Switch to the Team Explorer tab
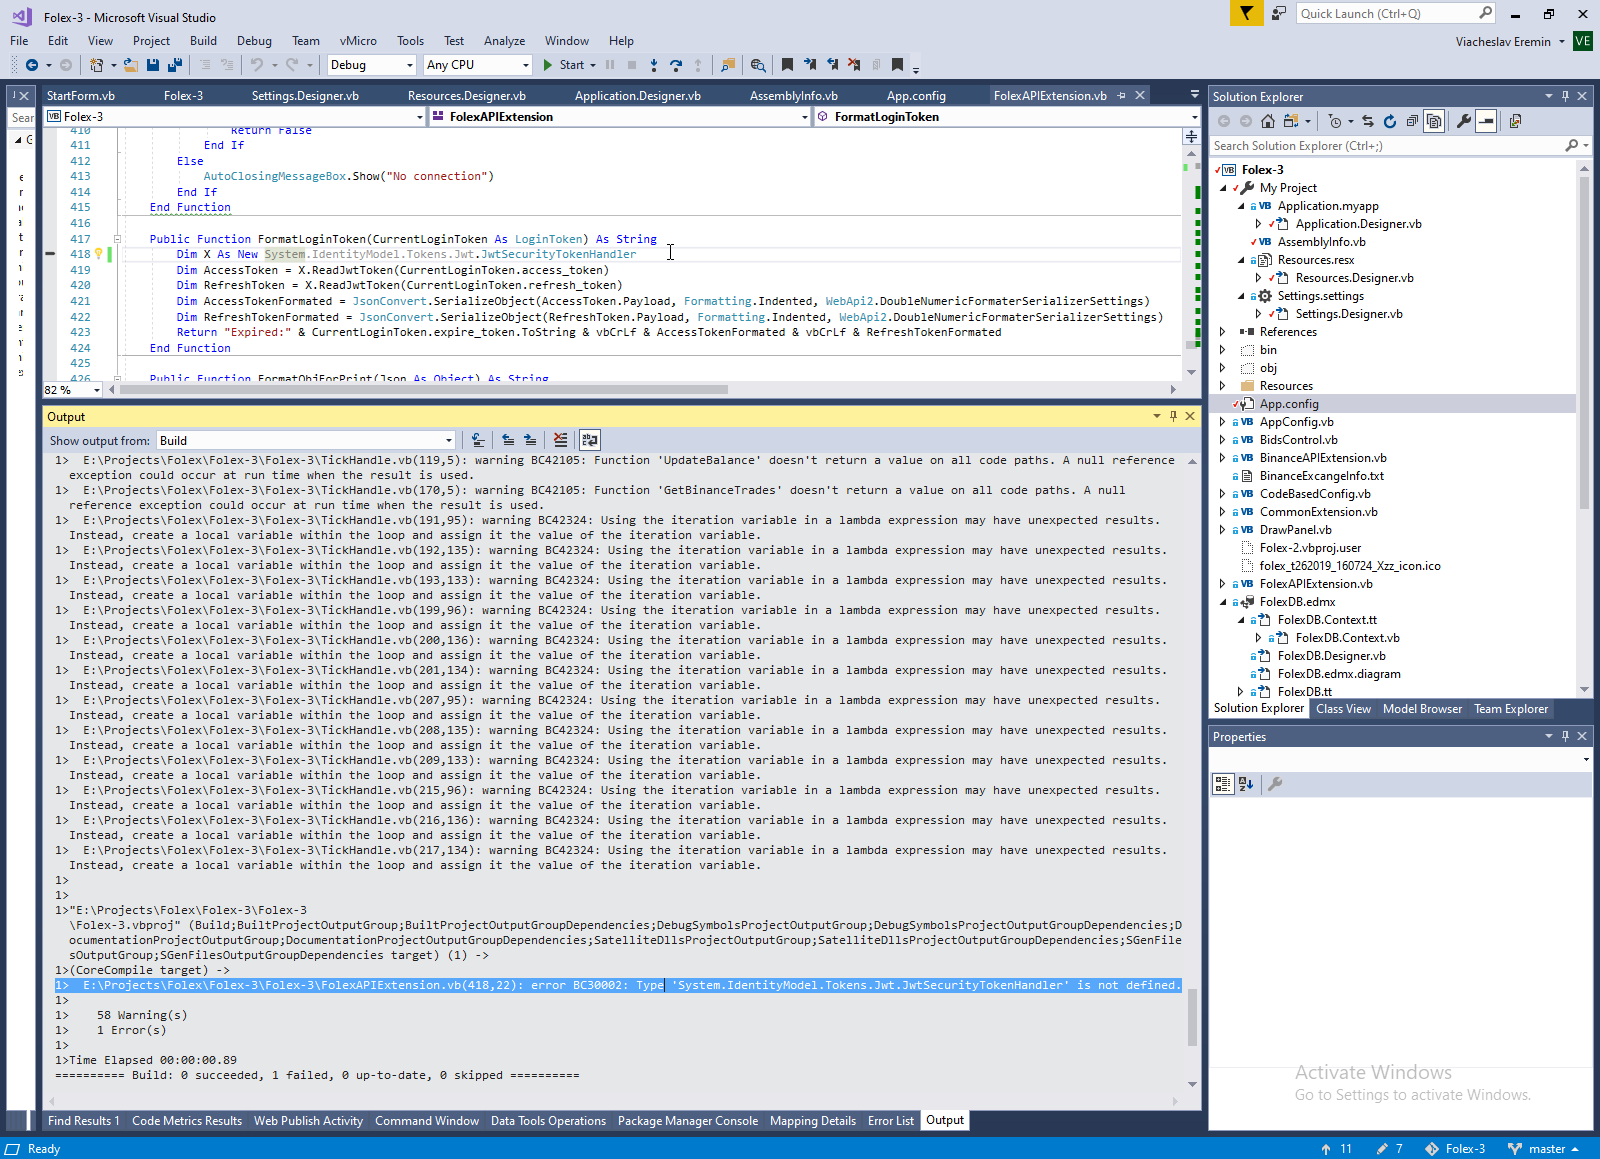The height and width of the screenshot is (1159, 1600). [x=1511, y=709]
